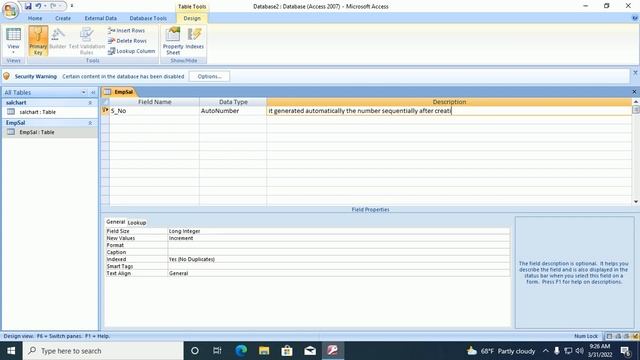Screen dimensions: 640x360
Task: Click the New Values Increment property
Action: point(339,238)
